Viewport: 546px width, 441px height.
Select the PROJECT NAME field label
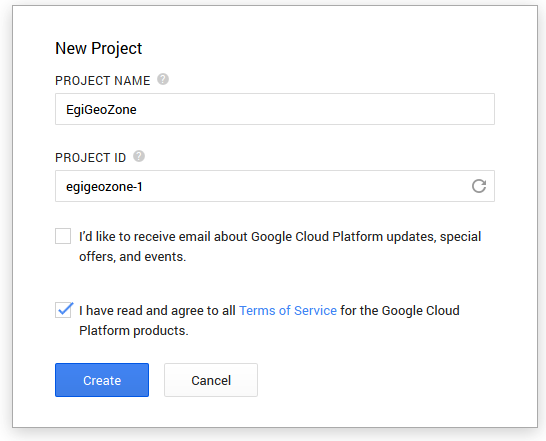[103, 81]
